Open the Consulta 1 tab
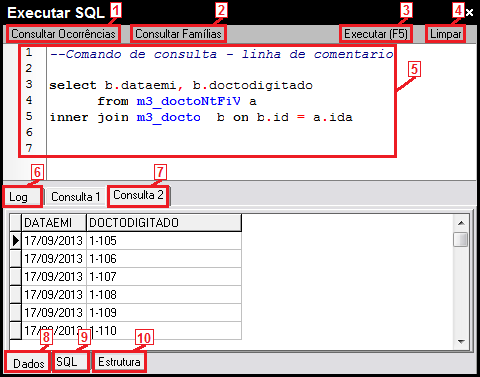Image resolution: width=480 pixels, height=377 pixels. 76,197
